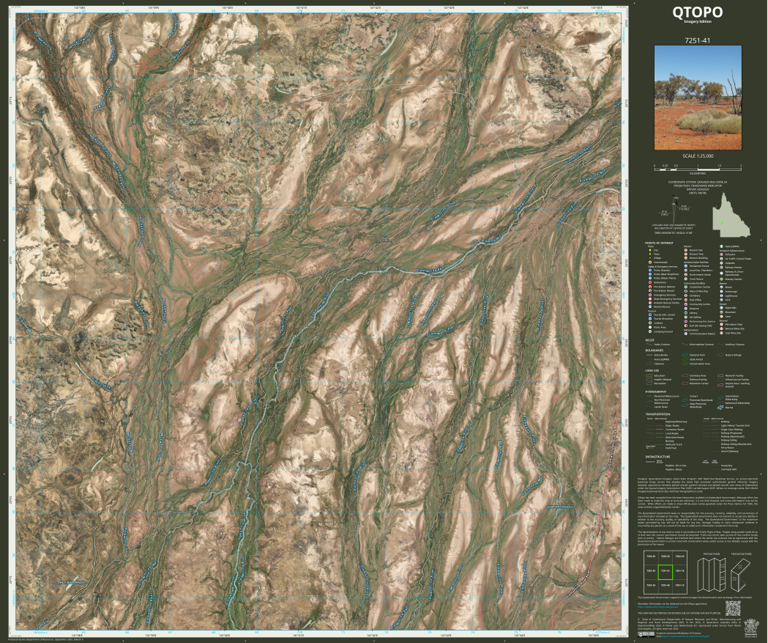
Task: Click the Place of Worship legend symbol
Action: [686, 291]
